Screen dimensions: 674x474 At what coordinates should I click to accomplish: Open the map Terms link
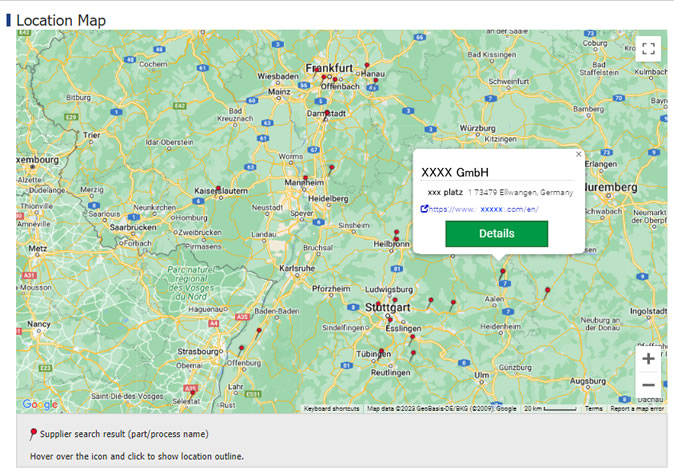[593, 409]
